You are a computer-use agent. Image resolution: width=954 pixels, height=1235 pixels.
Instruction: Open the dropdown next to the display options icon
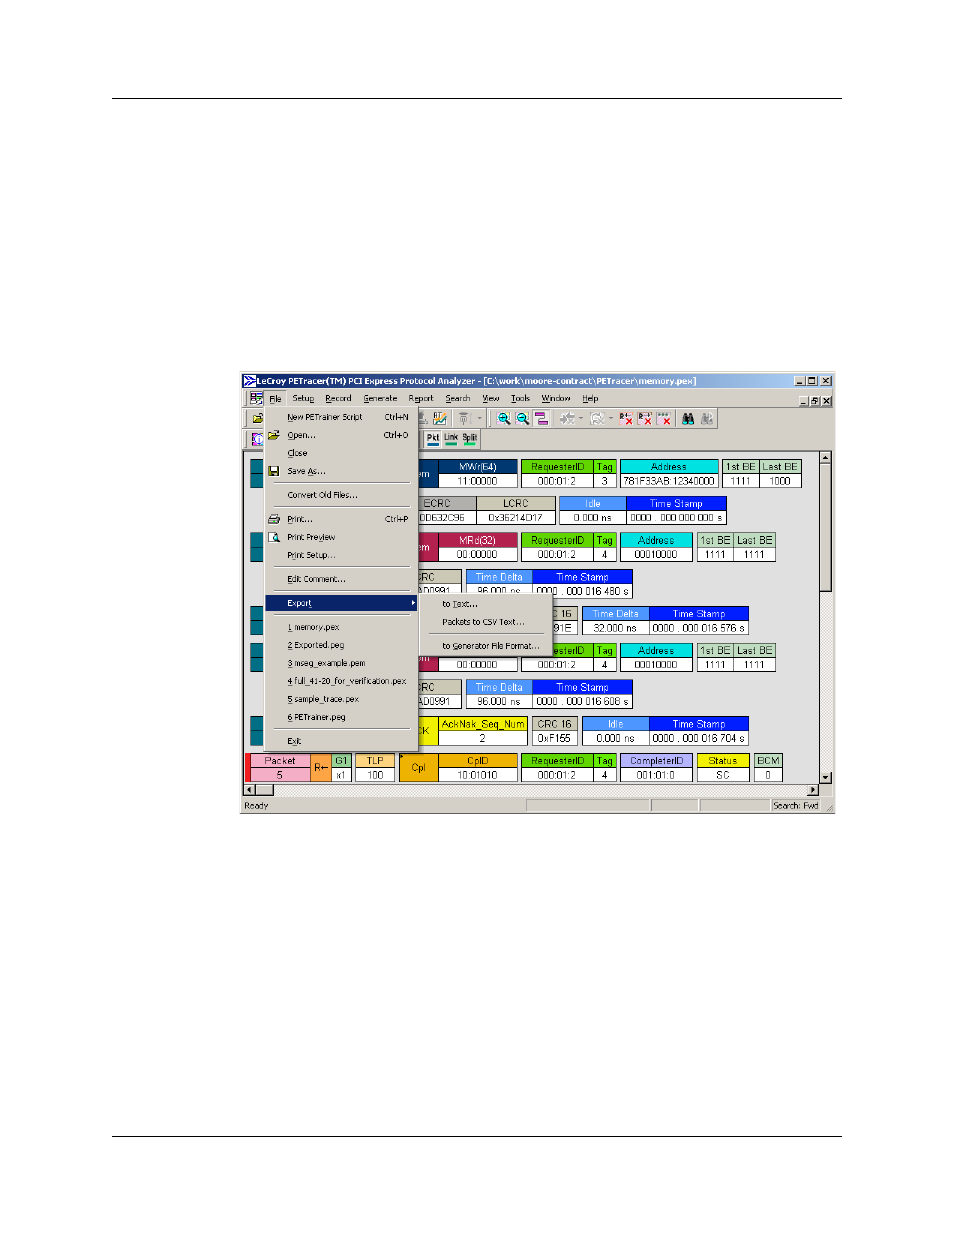click(x=611, y=418)
